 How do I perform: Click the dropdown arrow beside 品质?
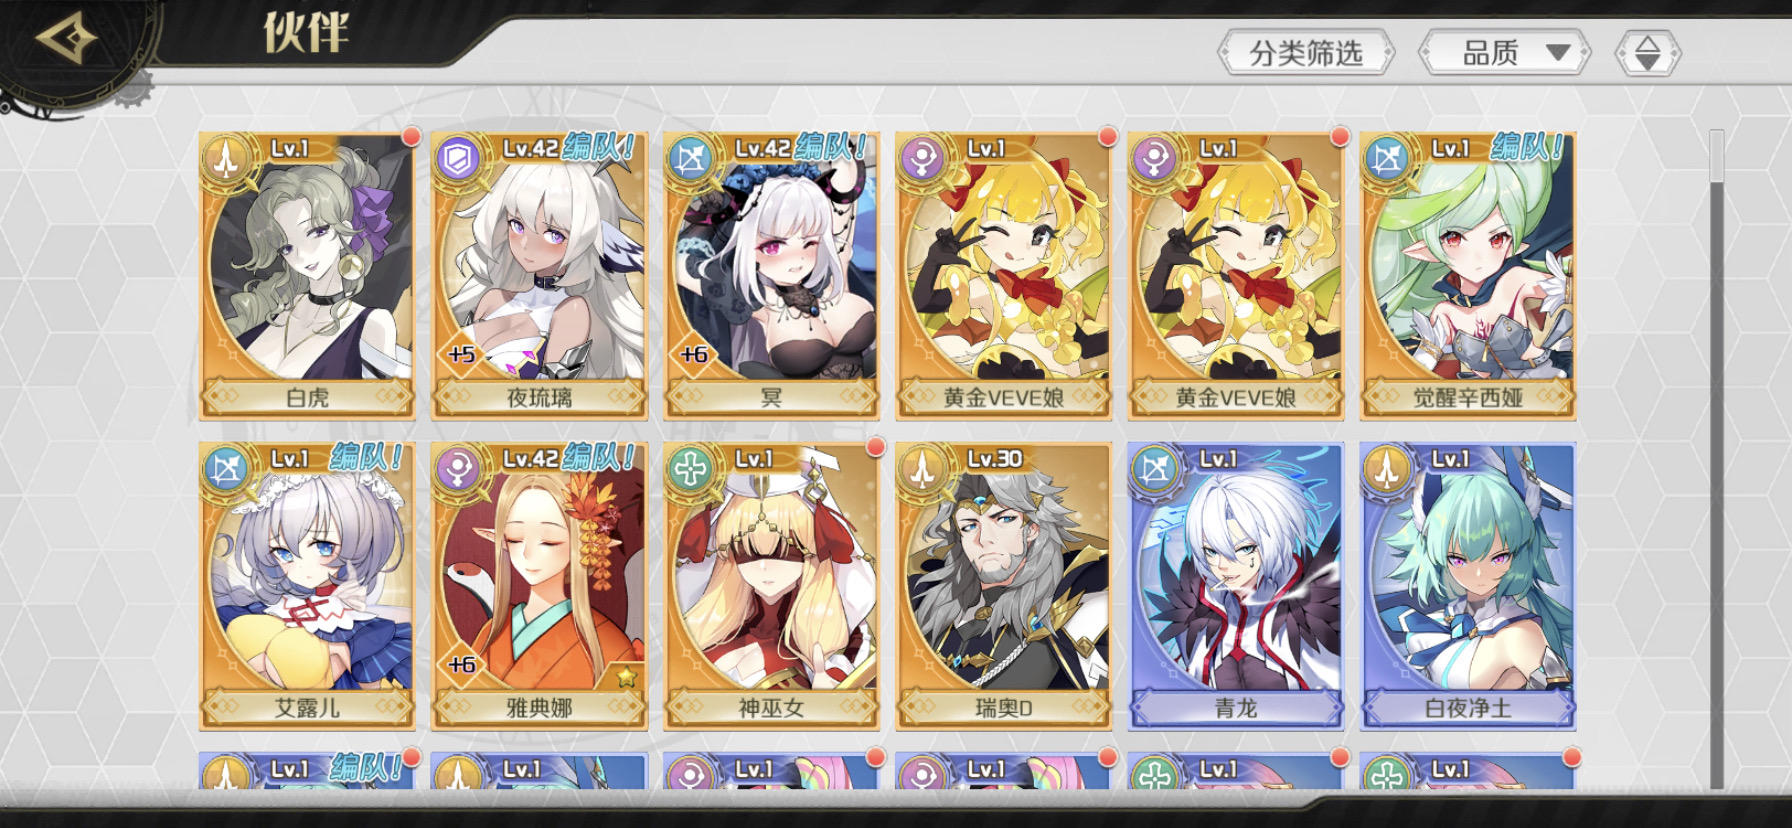pos(1558,53)
